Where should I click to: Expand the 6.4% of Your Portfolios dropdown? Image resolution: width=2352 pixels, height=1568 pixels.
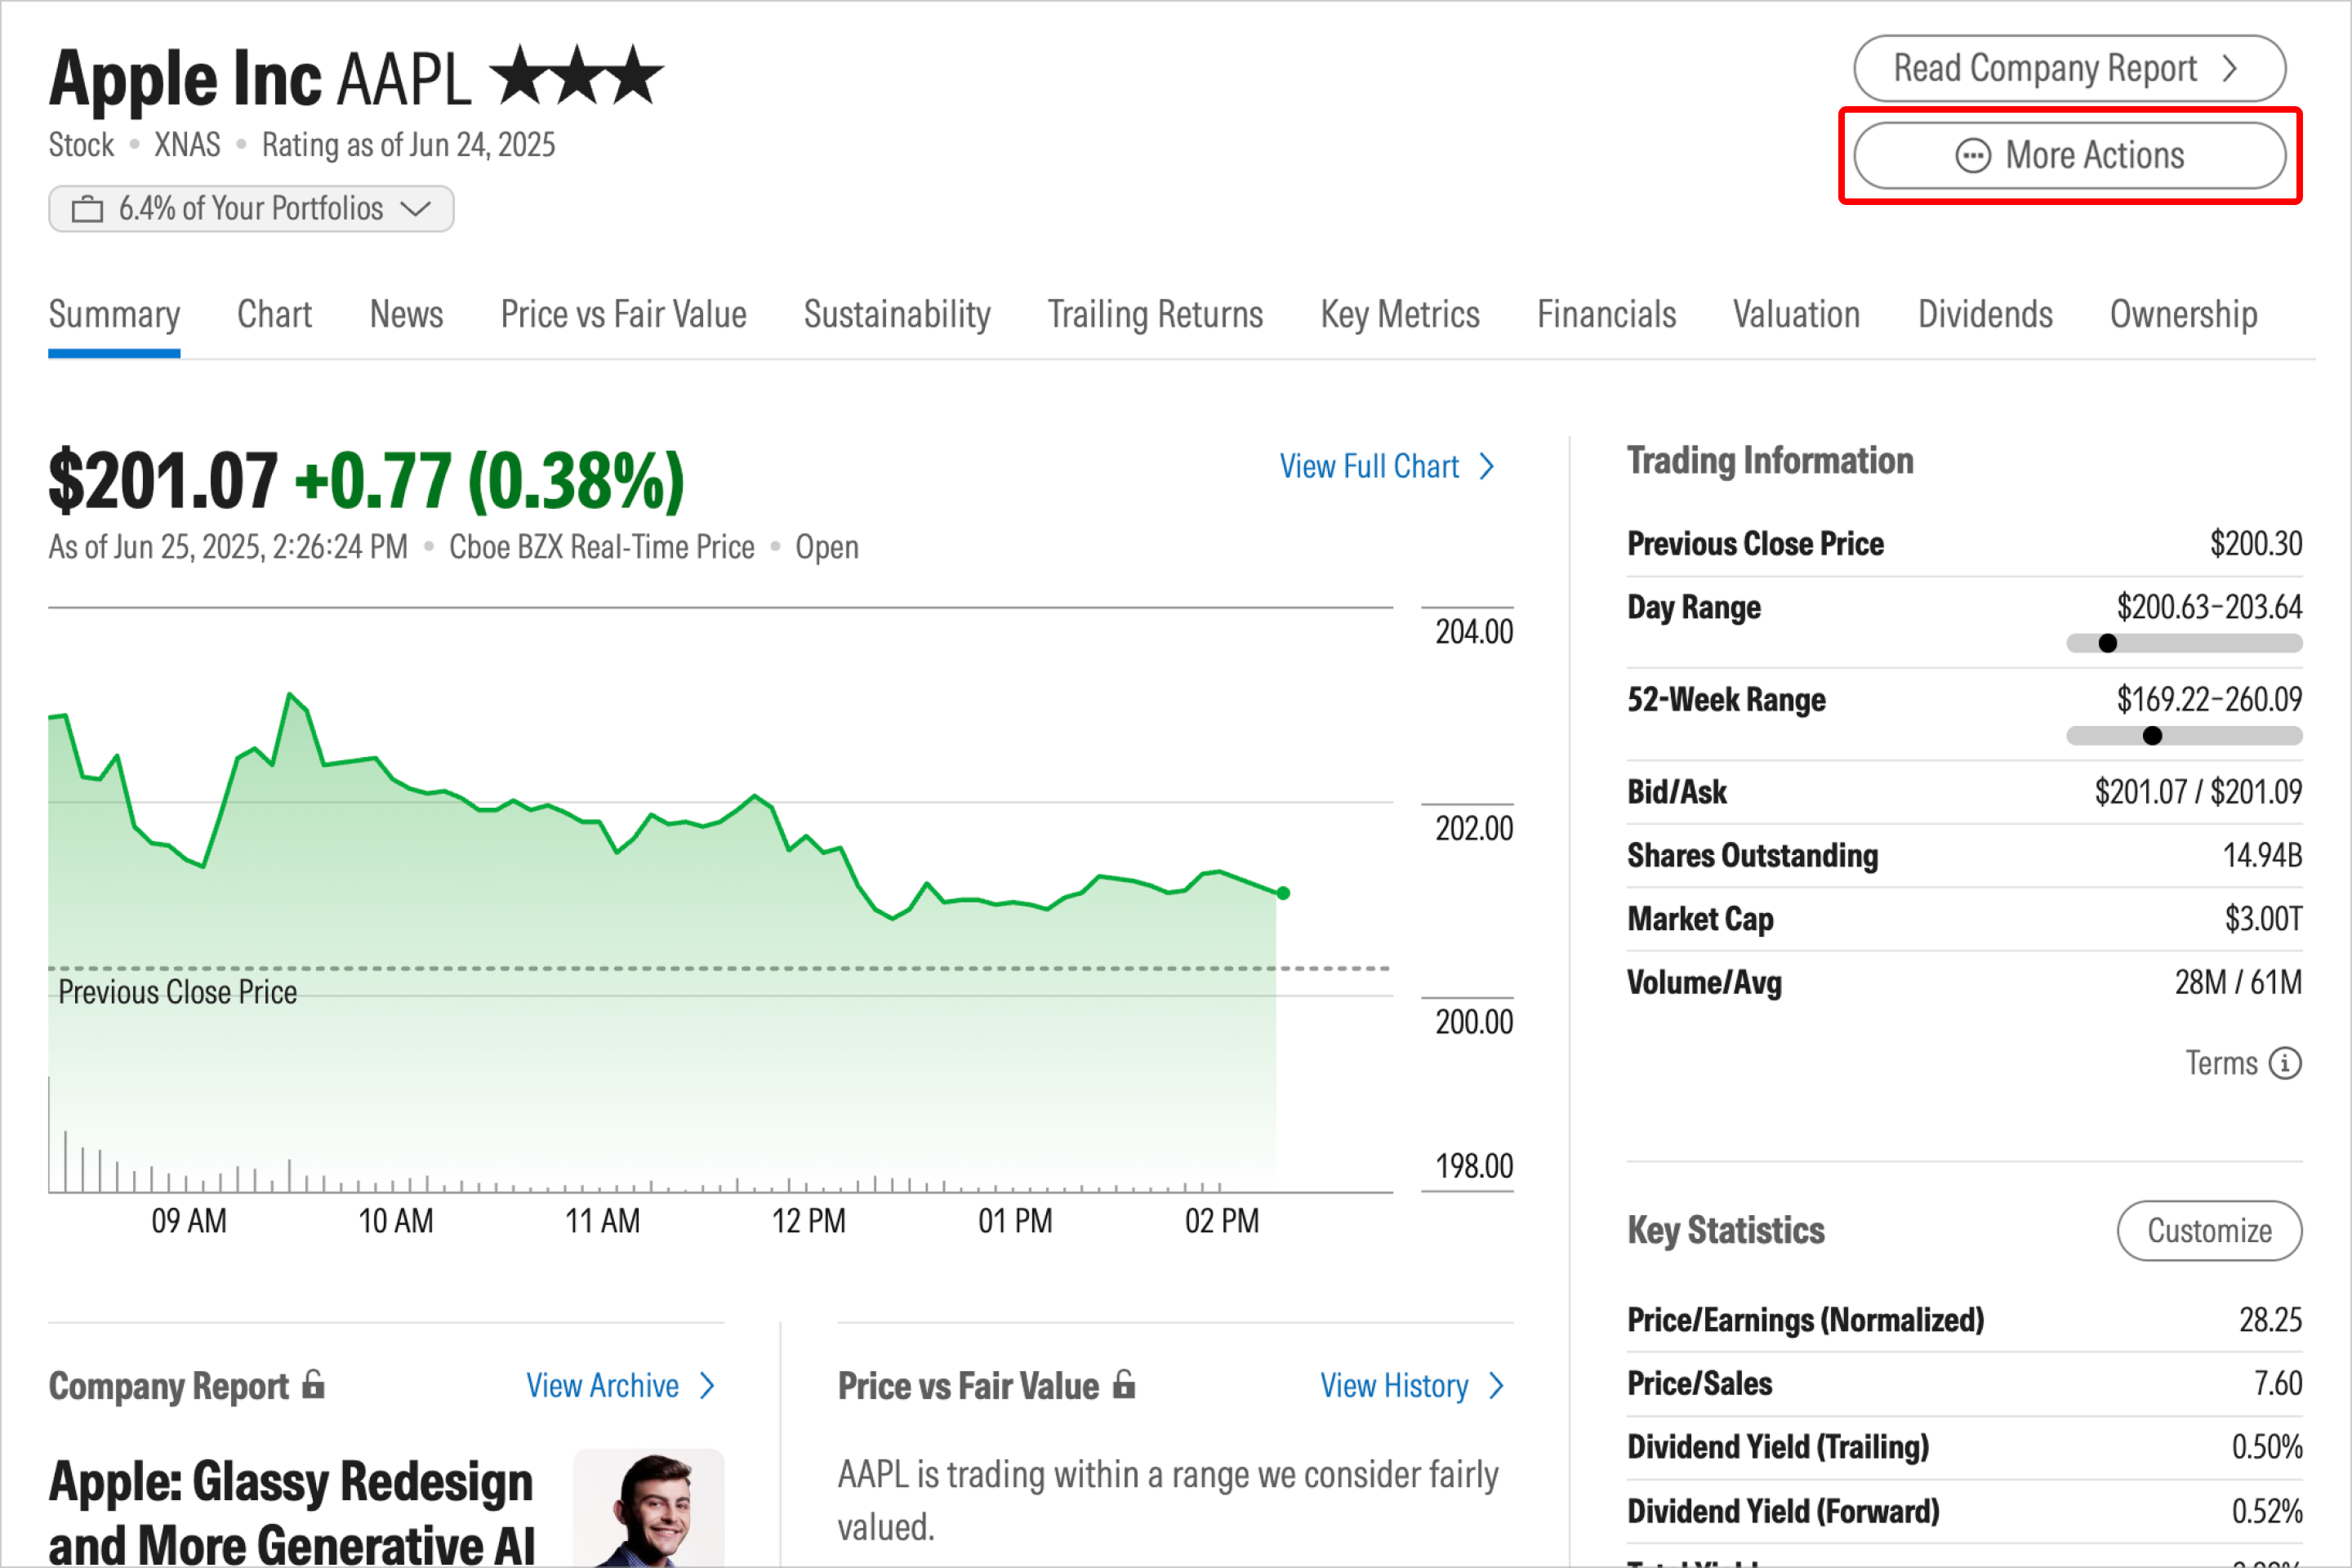click(251, 209)
